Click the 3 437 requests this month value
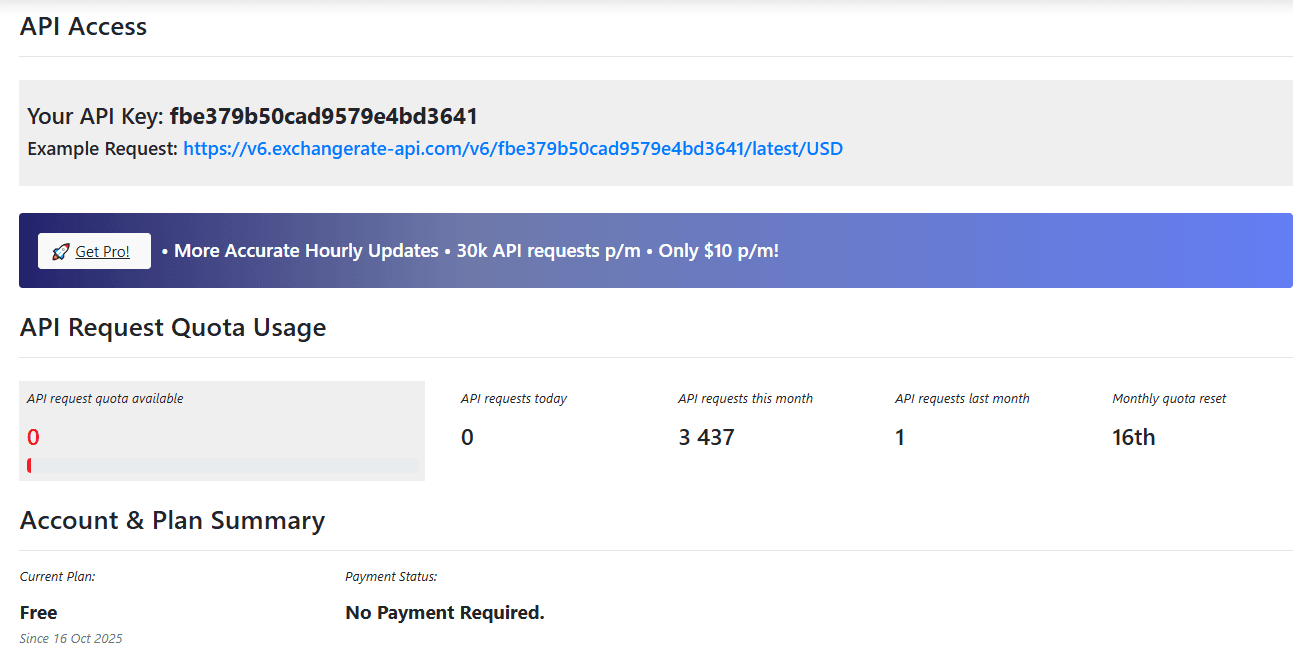This screenshot has width=1293, height=672. pyautogui.click(x=706, y=437)
